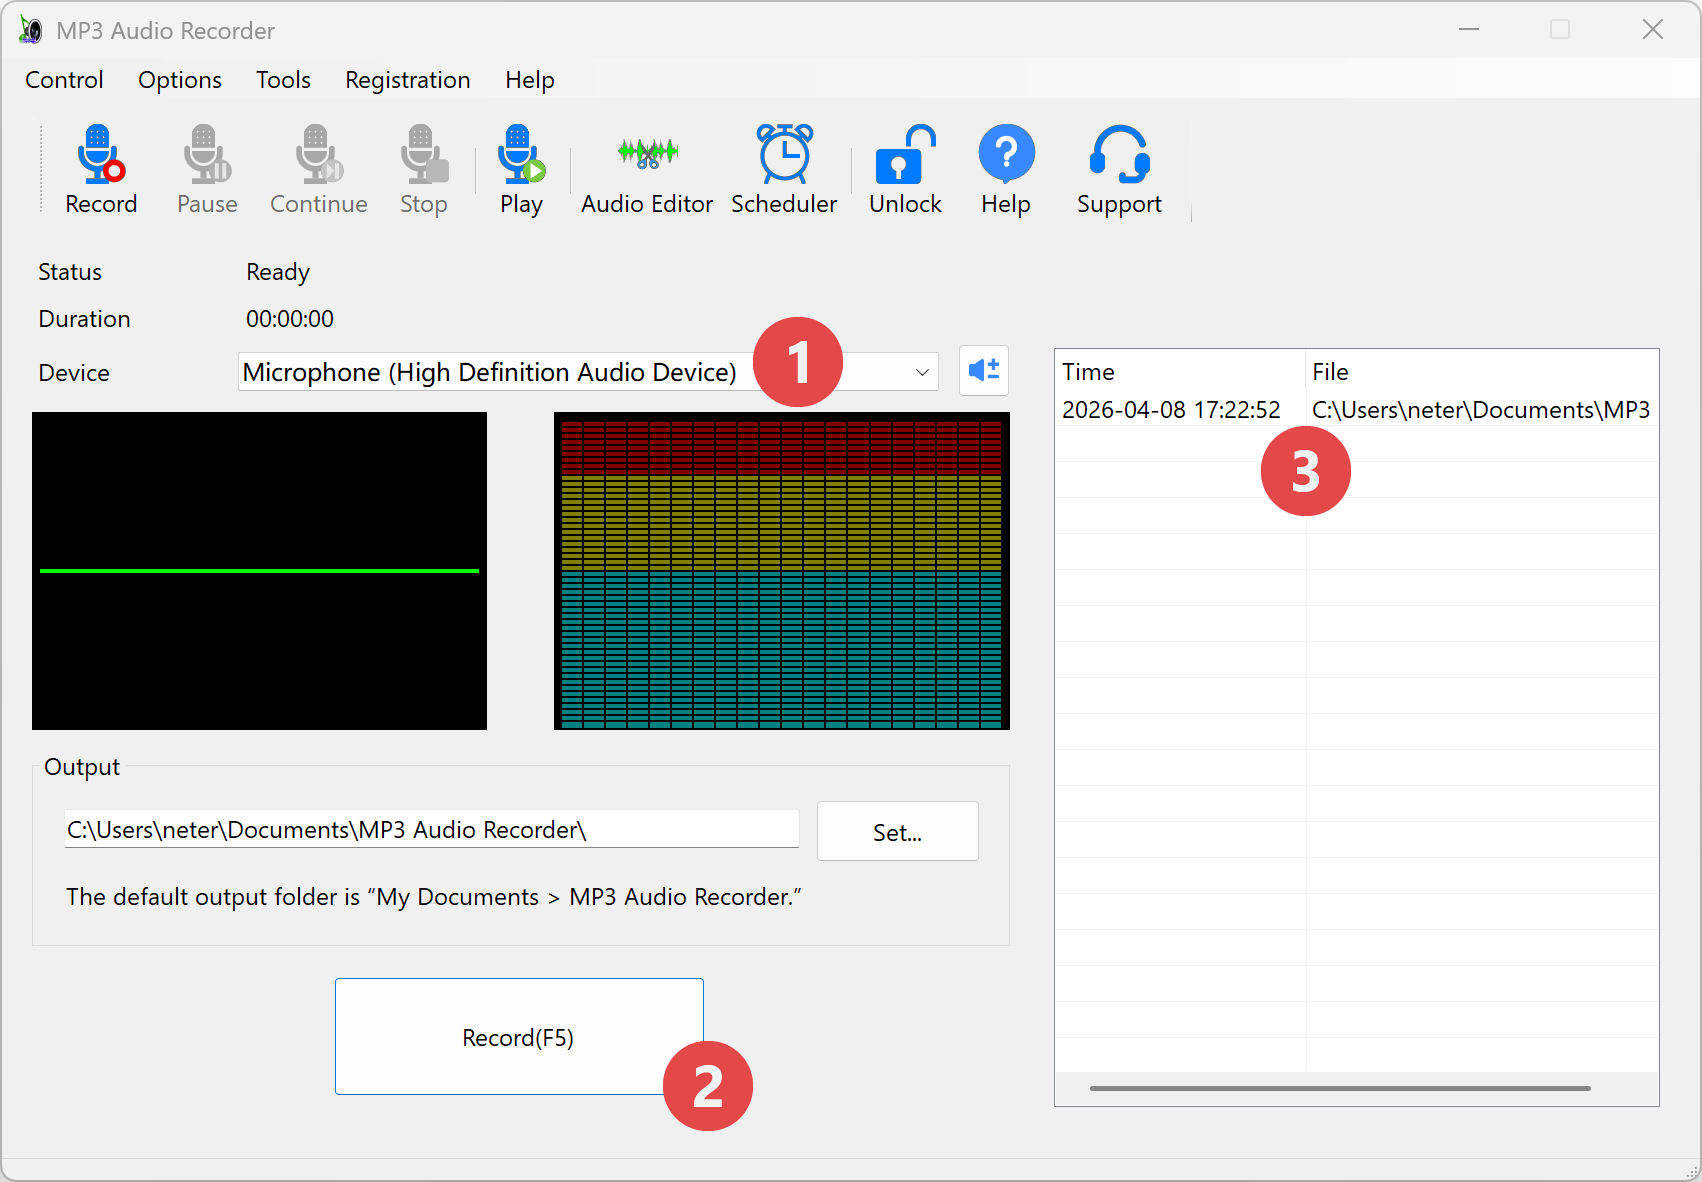Click the output folder path field

pos(432,830)
